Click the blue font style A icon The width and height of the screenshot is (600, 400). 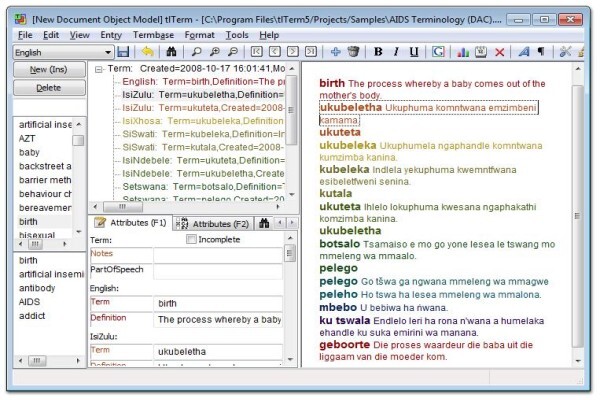pyautogui.click(x=524, y=52)
